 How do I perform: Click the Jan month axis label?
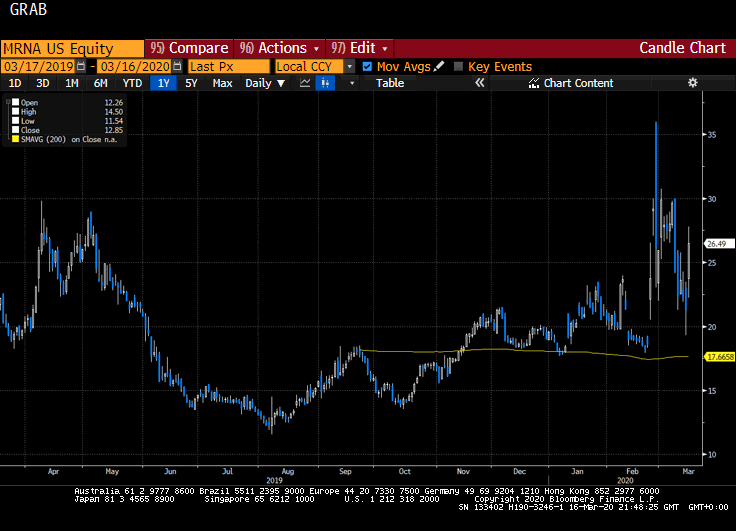click(577, 471)
